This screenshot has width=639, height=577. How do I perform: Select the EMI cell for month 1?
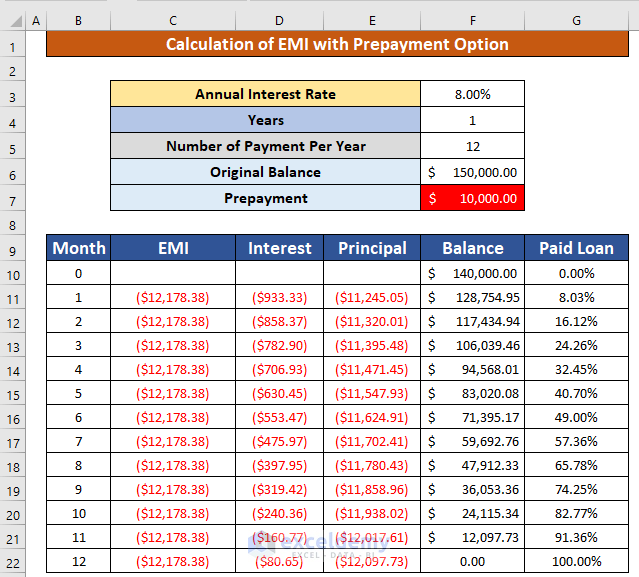(173, 297)
